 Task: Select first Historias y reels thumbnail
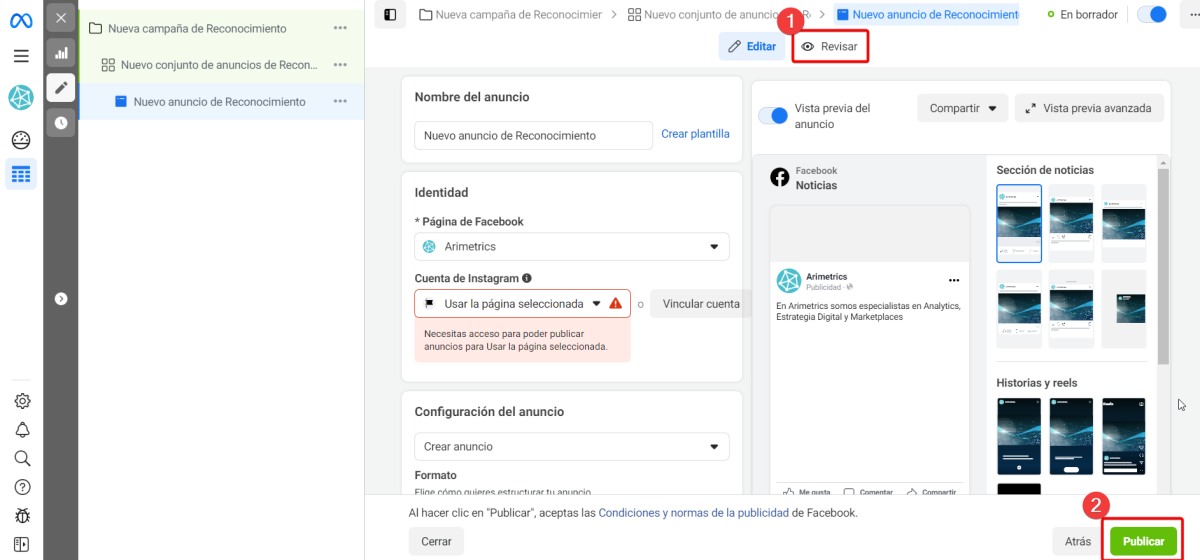[x=1019, y=436]
